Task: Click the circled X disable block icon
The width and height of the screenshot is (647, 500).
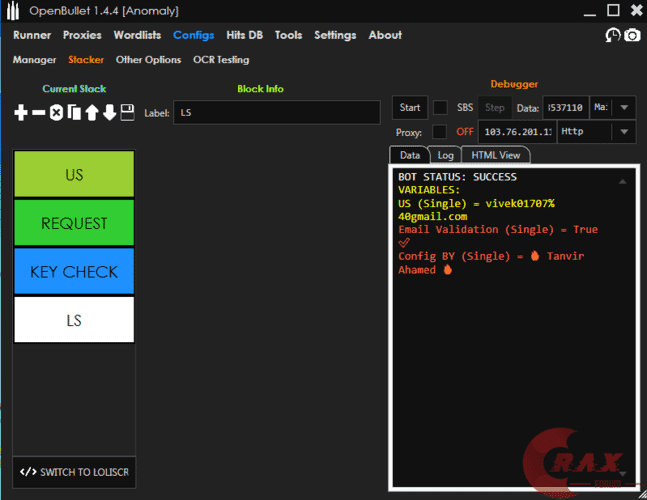Action: click(57, 112)
